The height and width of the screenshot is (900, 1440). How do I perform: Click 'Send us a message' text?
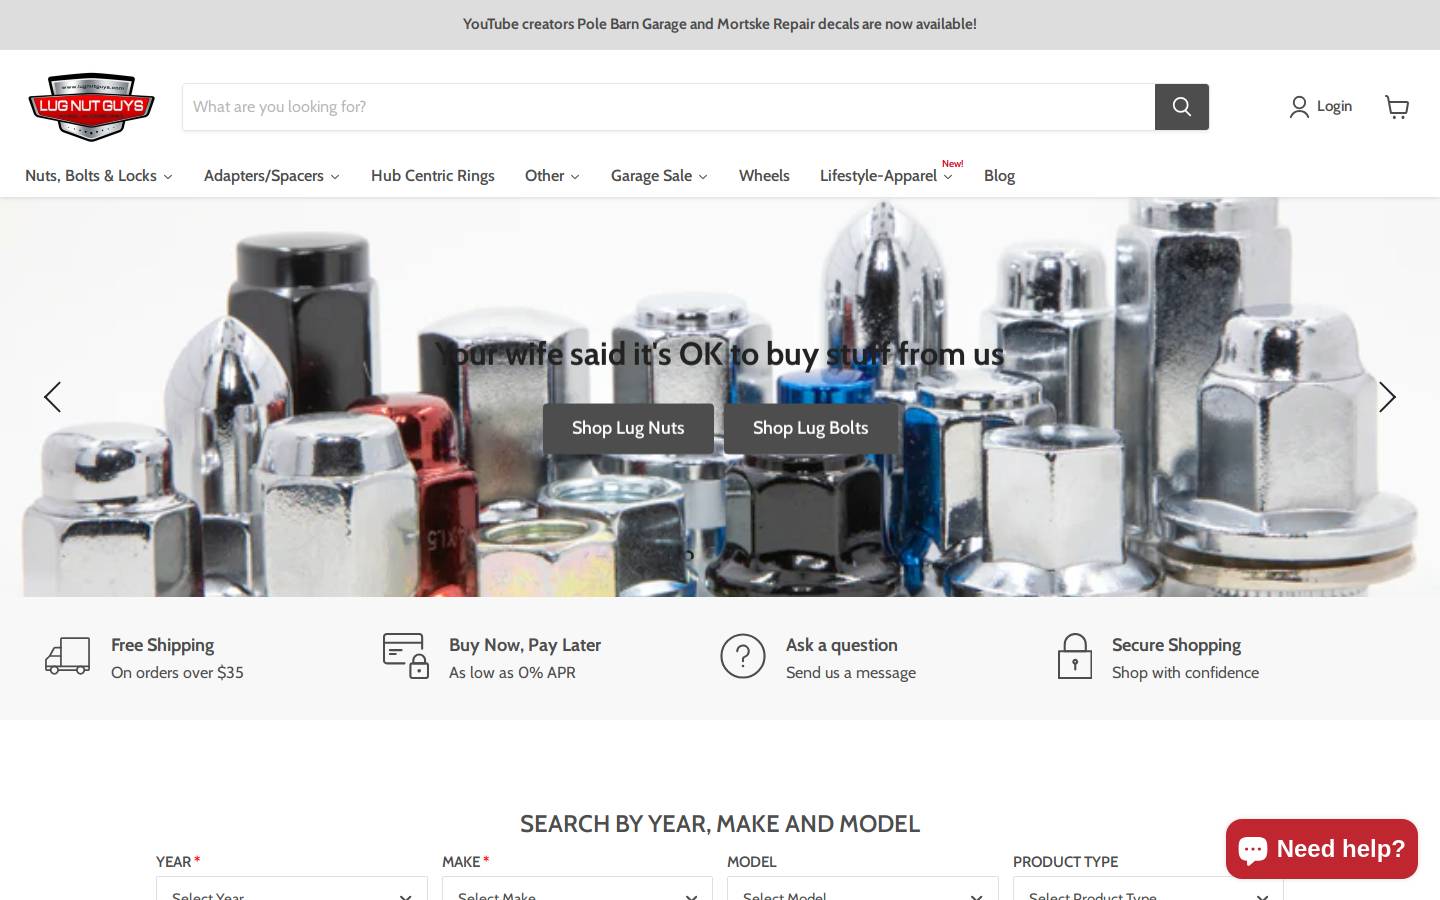pos(851,673)
